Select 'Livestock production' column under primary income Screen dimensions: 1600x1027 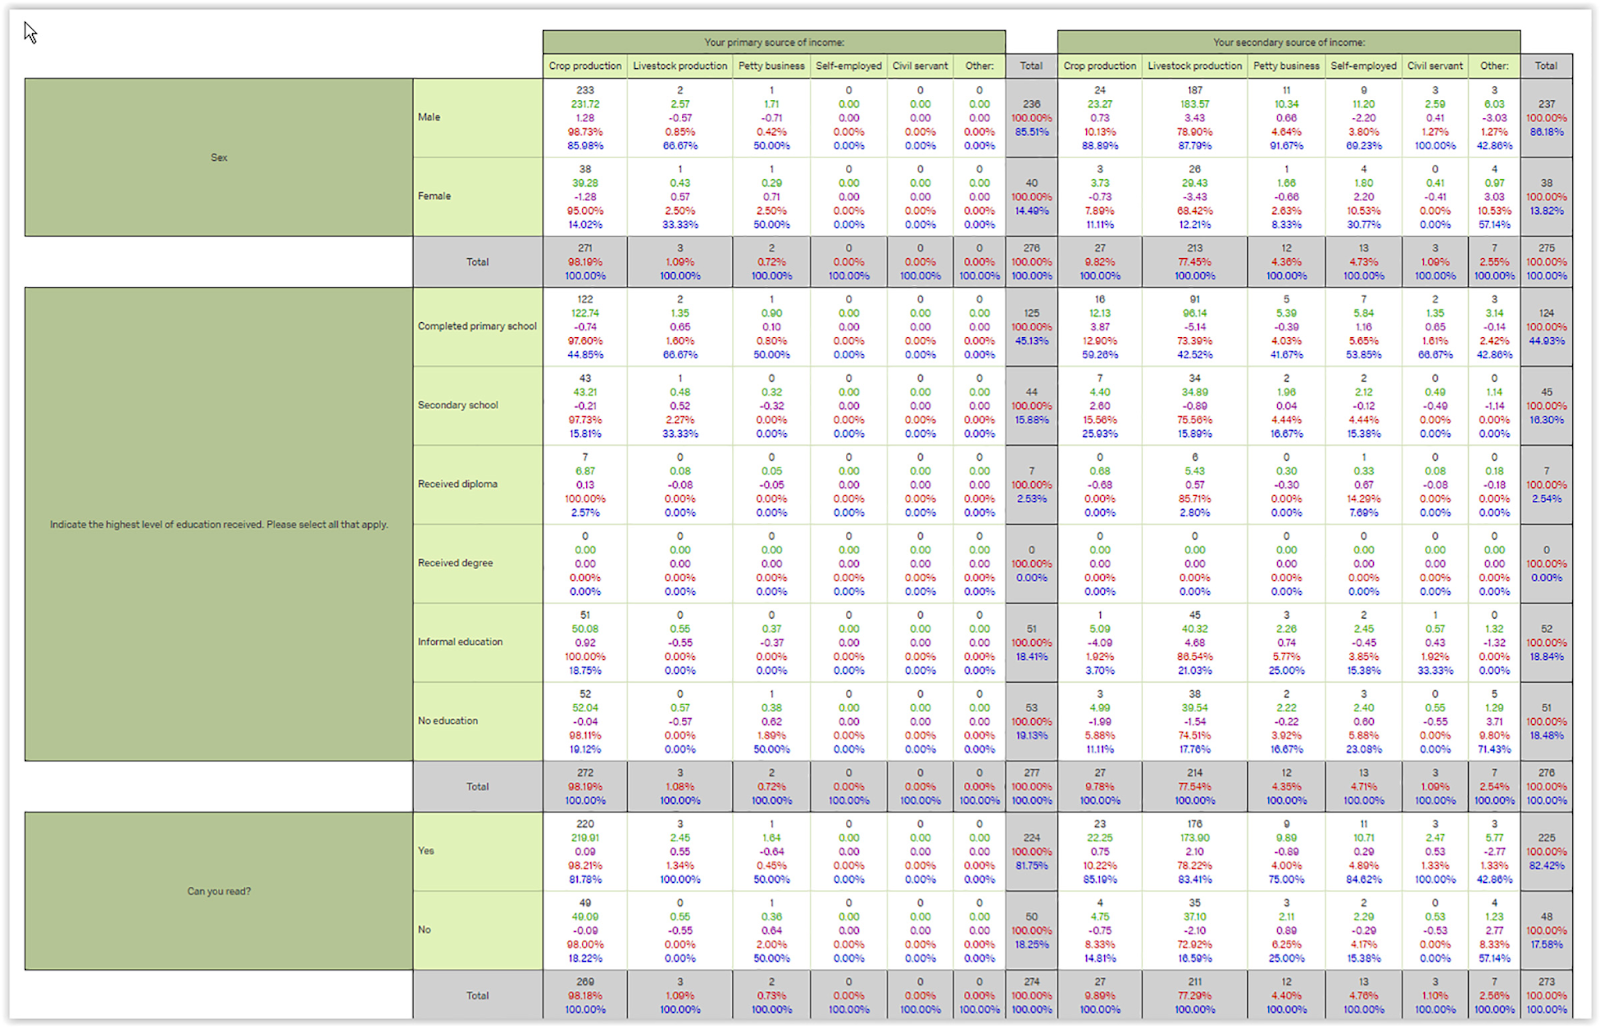click(680, 66)
